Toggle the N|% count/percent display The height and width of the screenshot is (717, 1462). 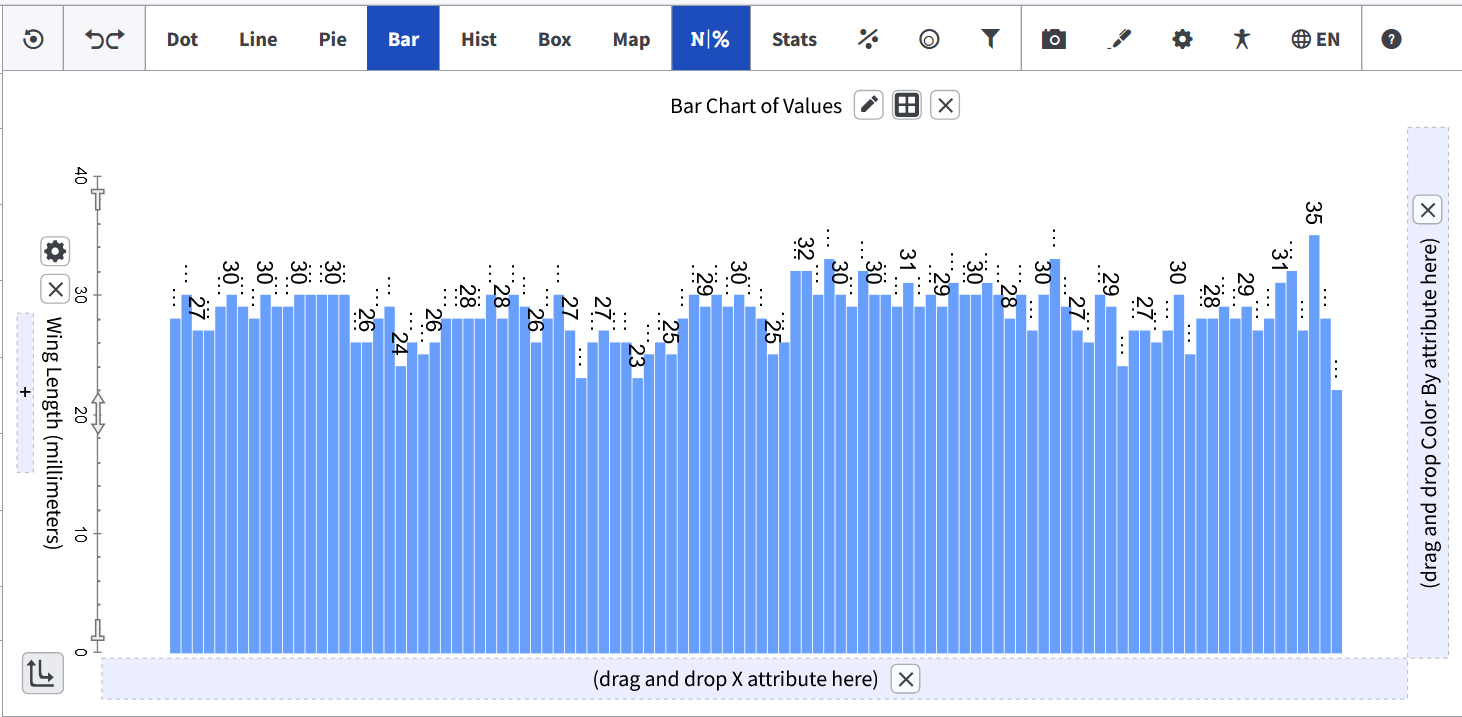710,39
